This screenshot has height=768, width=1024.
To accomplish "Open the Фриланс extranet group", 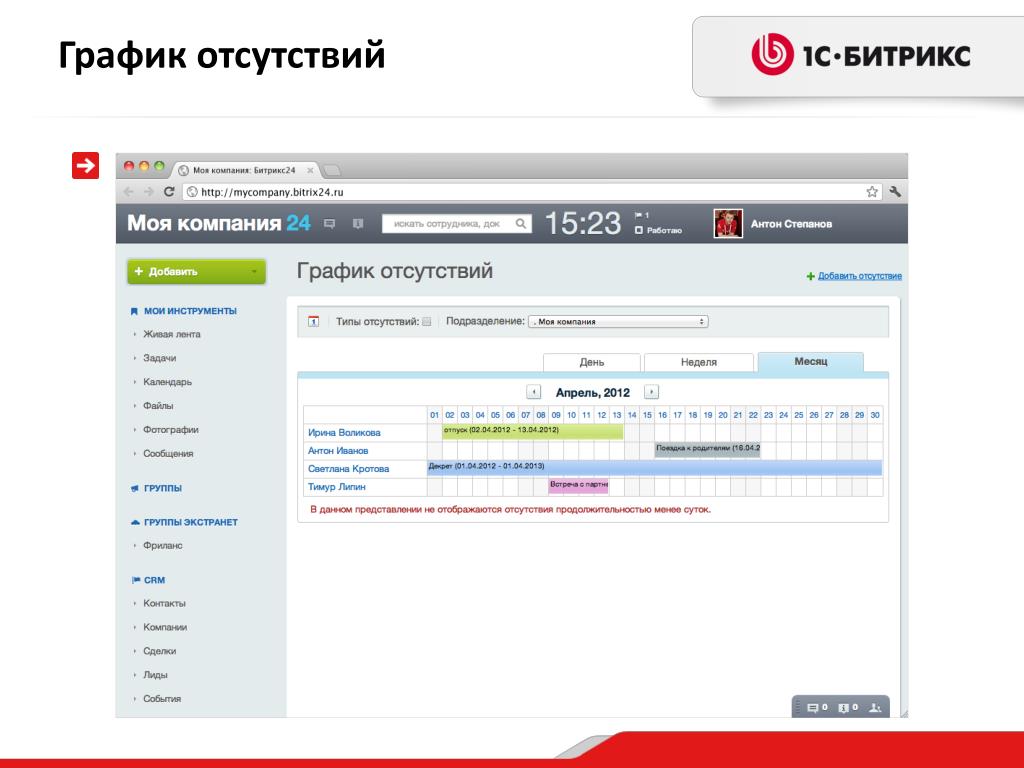I will (x=163, y=545).
